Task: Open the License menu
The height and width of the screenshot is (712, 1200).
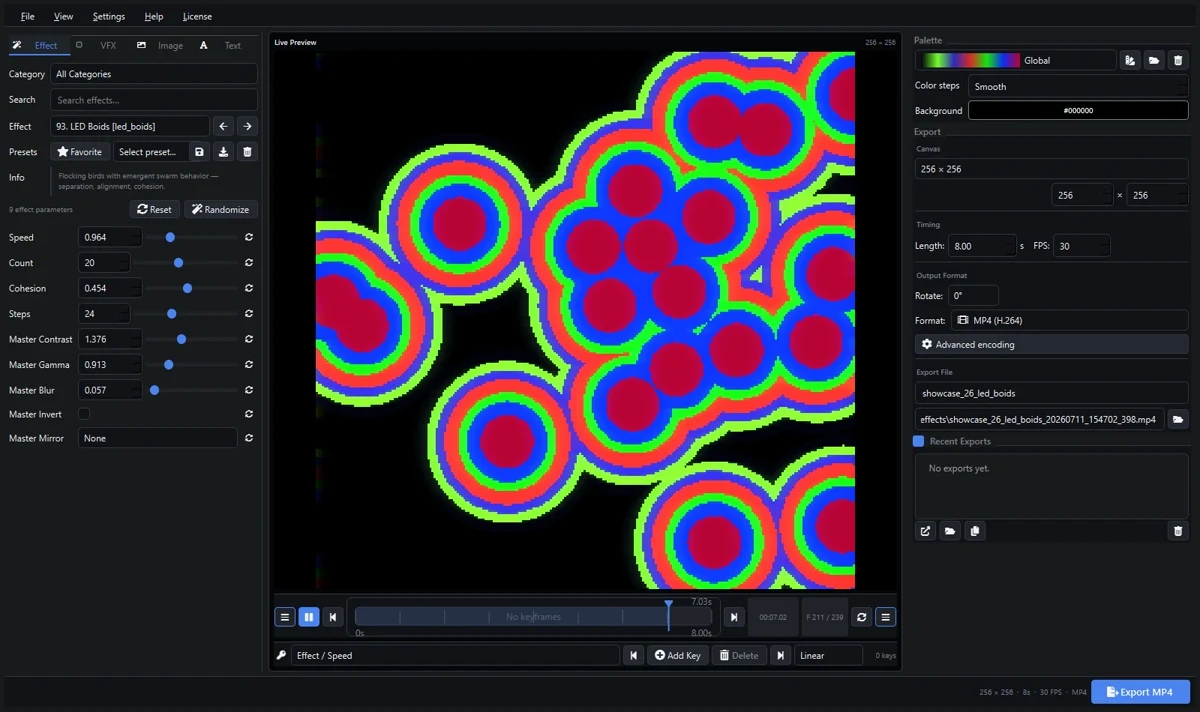Action: pyautogui.click(x=197, y=16)
